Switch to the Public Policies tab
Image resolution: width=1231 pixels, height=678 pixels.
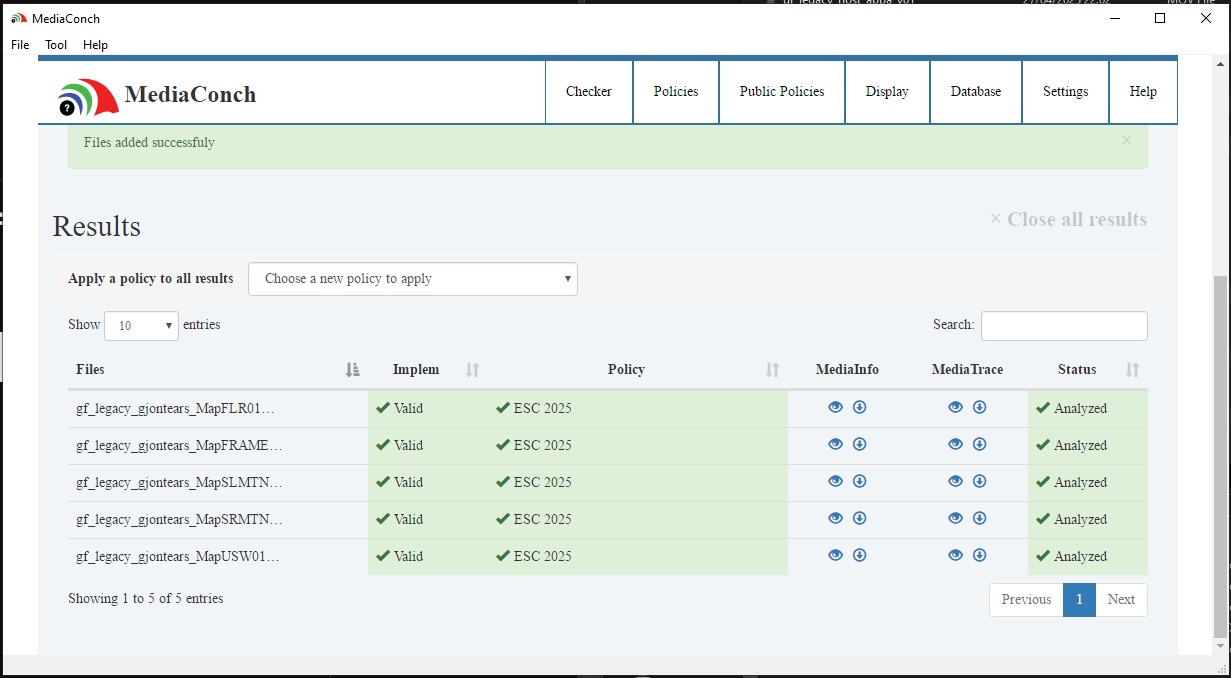click(782, 92)
